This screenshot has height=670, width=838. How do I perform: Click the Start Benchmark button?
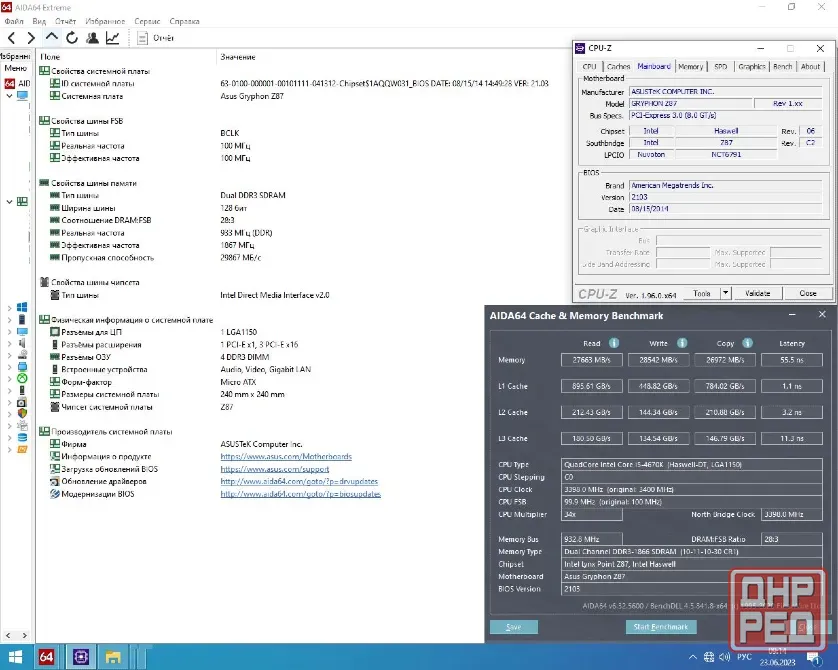pyautogui.click(x=661, y=627)
